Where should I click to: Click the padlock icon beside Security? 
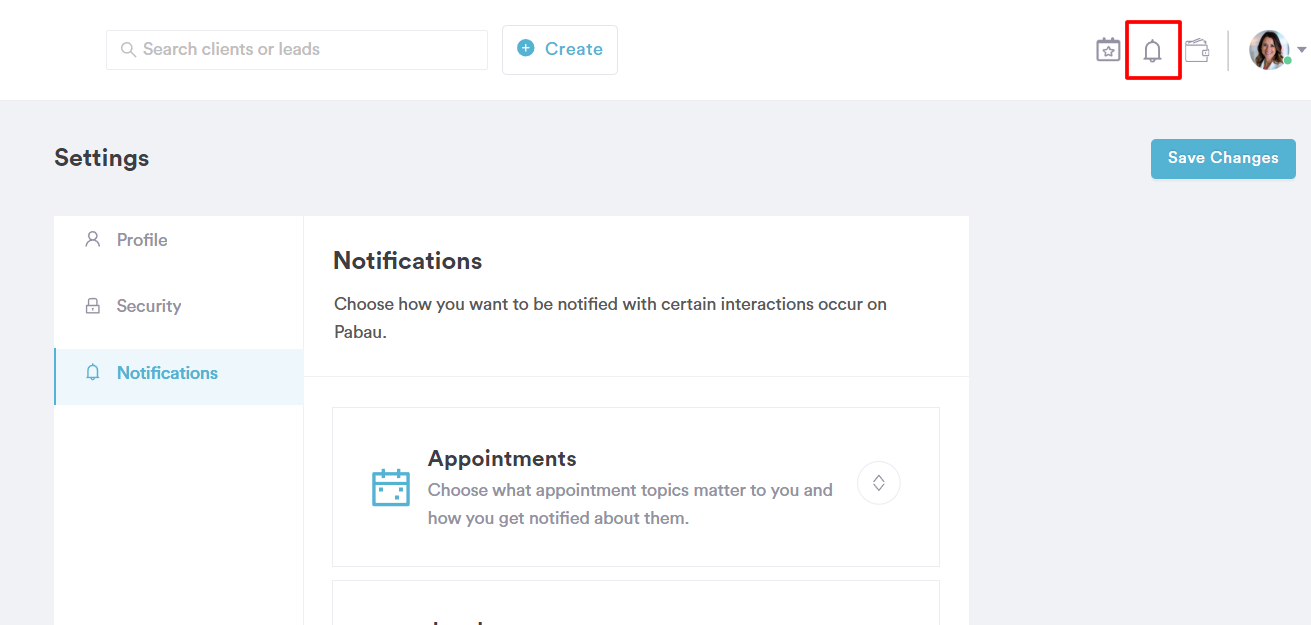tap(93, 306)
